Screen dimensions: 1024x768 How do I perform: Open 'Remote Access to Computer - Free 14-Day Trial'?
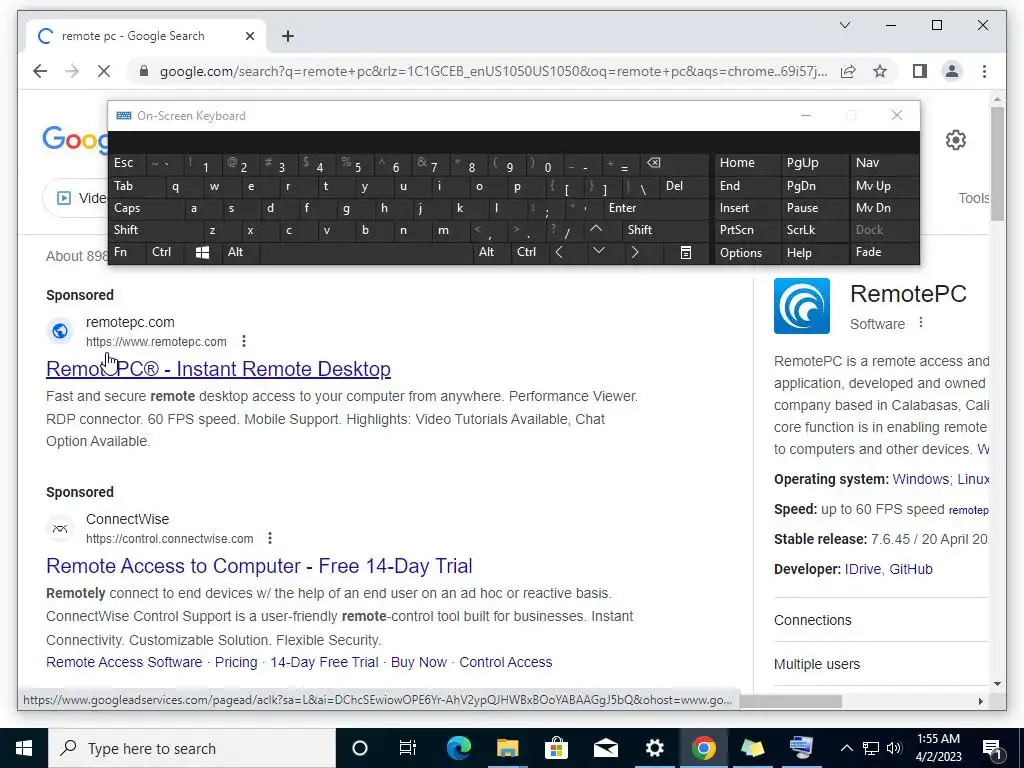click(259, 566)
